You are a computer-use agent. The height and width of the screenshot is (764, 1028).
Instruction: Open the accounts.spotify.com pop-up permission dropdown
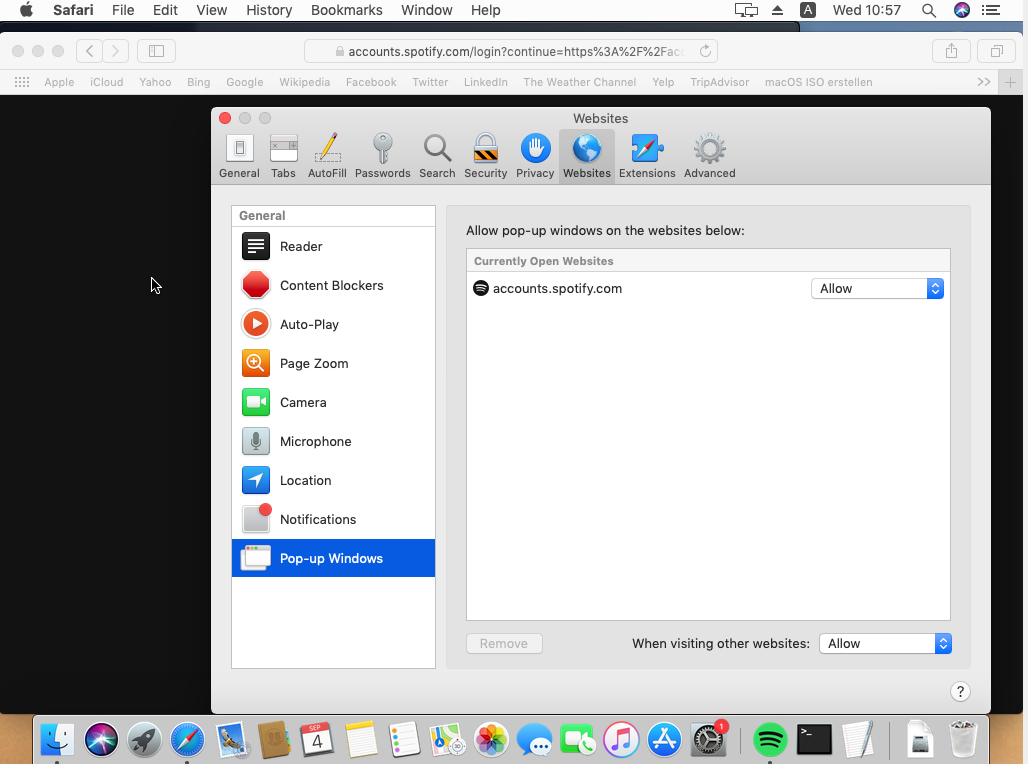(877, 289)
